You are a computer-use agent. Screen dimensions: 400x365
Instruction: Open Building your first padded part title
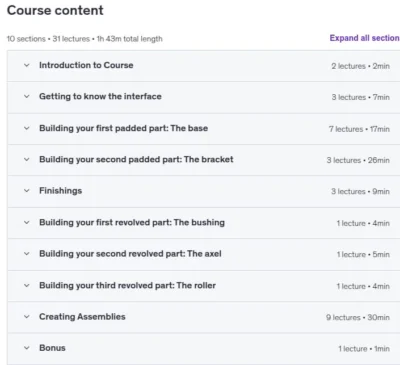coord(123,128)
